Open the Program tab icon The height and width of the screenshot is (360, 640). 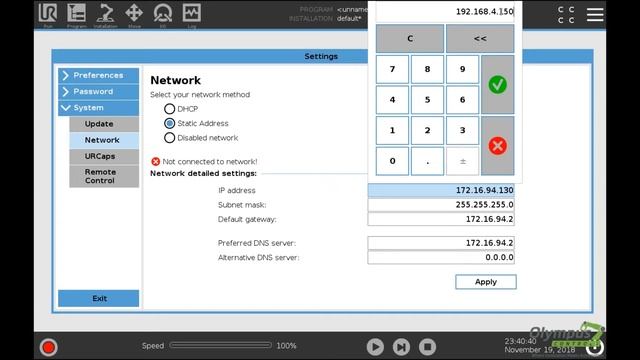(76, 15)
